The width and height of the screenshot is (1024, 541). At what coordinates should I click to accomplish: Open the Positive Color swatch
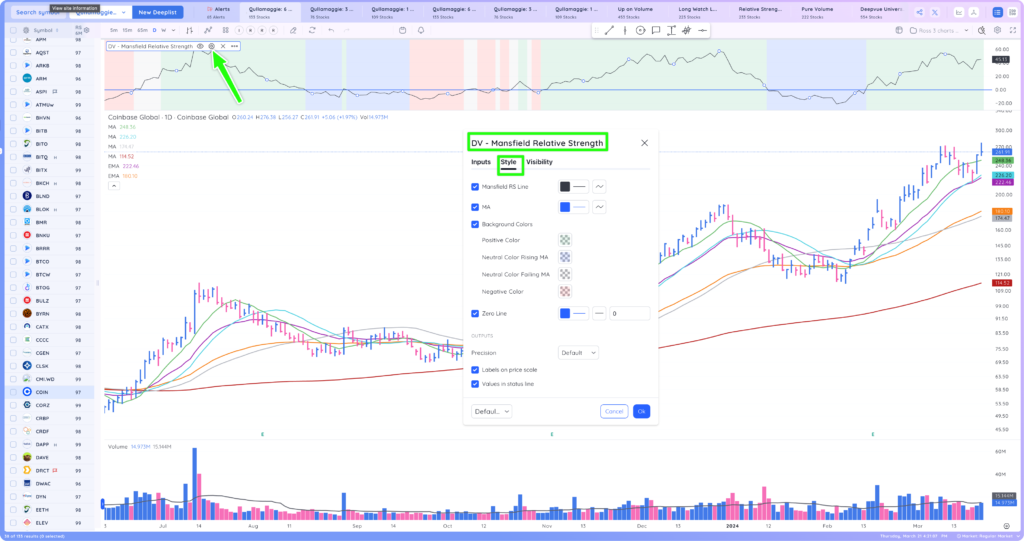pyautogui.click(x=565, y=240)
